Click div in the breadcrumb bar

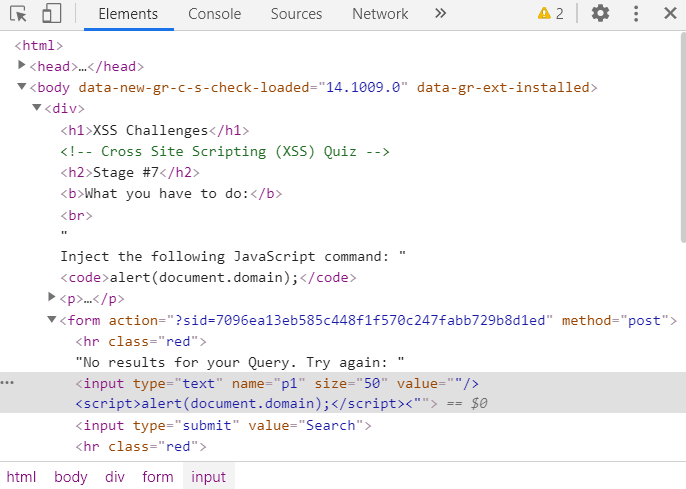click(x=115, y=476)
